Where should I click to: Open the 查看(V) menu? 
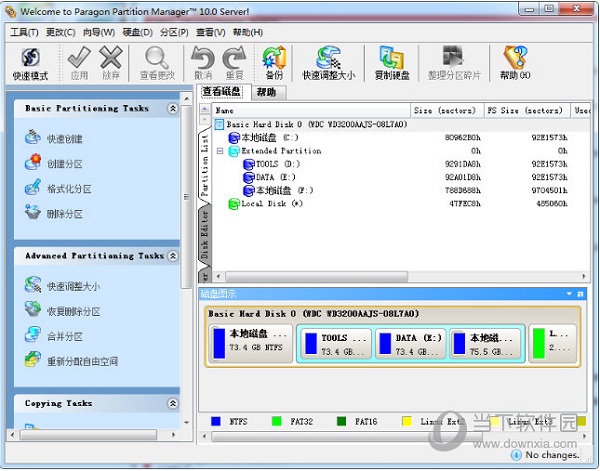click(211, 33)
